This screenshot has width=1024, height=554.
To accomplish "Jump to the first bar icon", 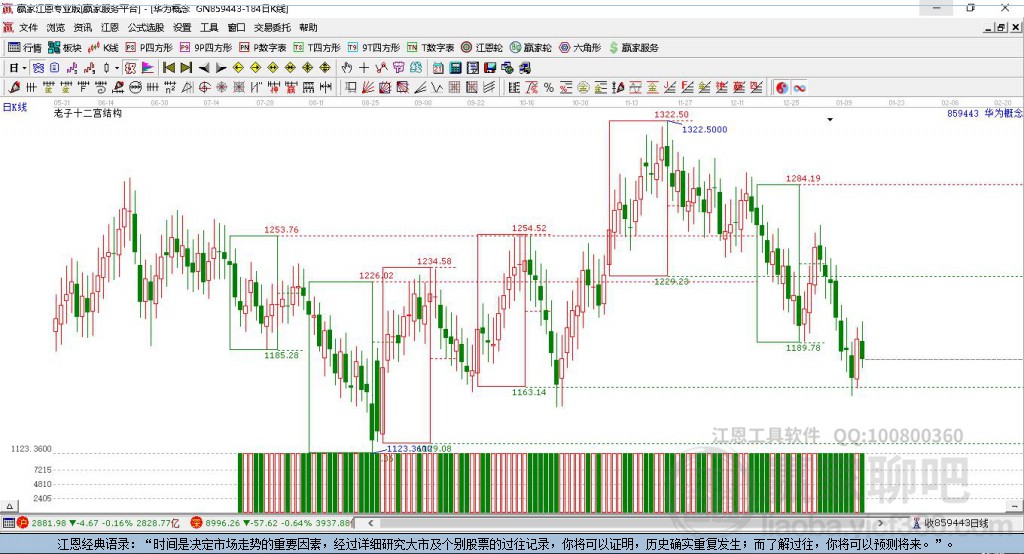I will tap(169, 68).
